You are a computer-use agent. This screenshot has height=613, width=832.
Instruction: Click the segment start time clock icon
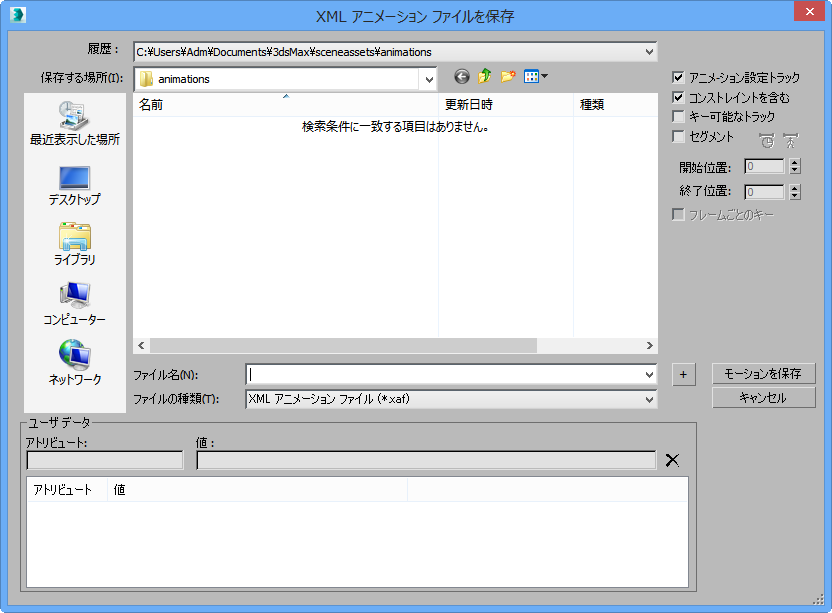click(x=767, y=141)
